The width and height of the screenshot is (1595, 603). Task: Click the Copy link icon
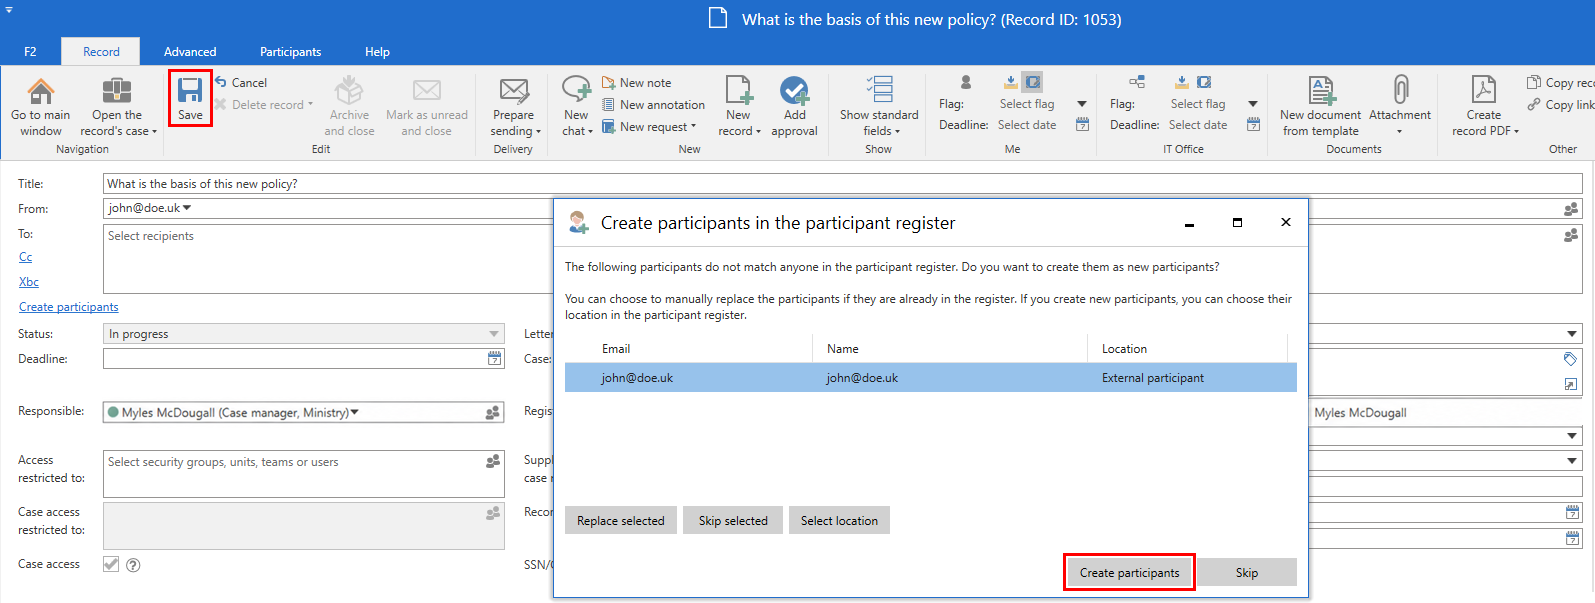pos(1534,104)
